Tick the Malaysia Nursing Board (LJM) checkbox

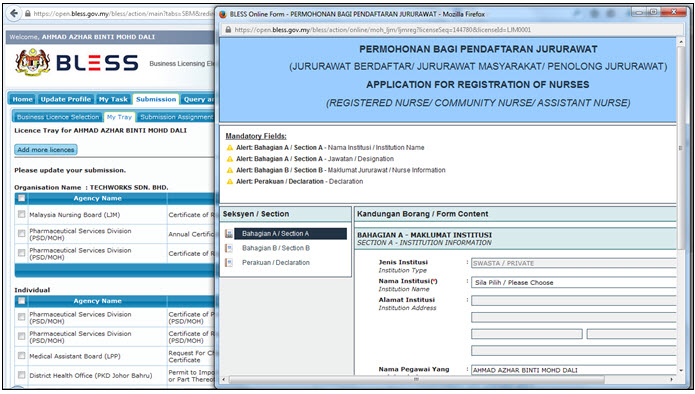(21, 215)
